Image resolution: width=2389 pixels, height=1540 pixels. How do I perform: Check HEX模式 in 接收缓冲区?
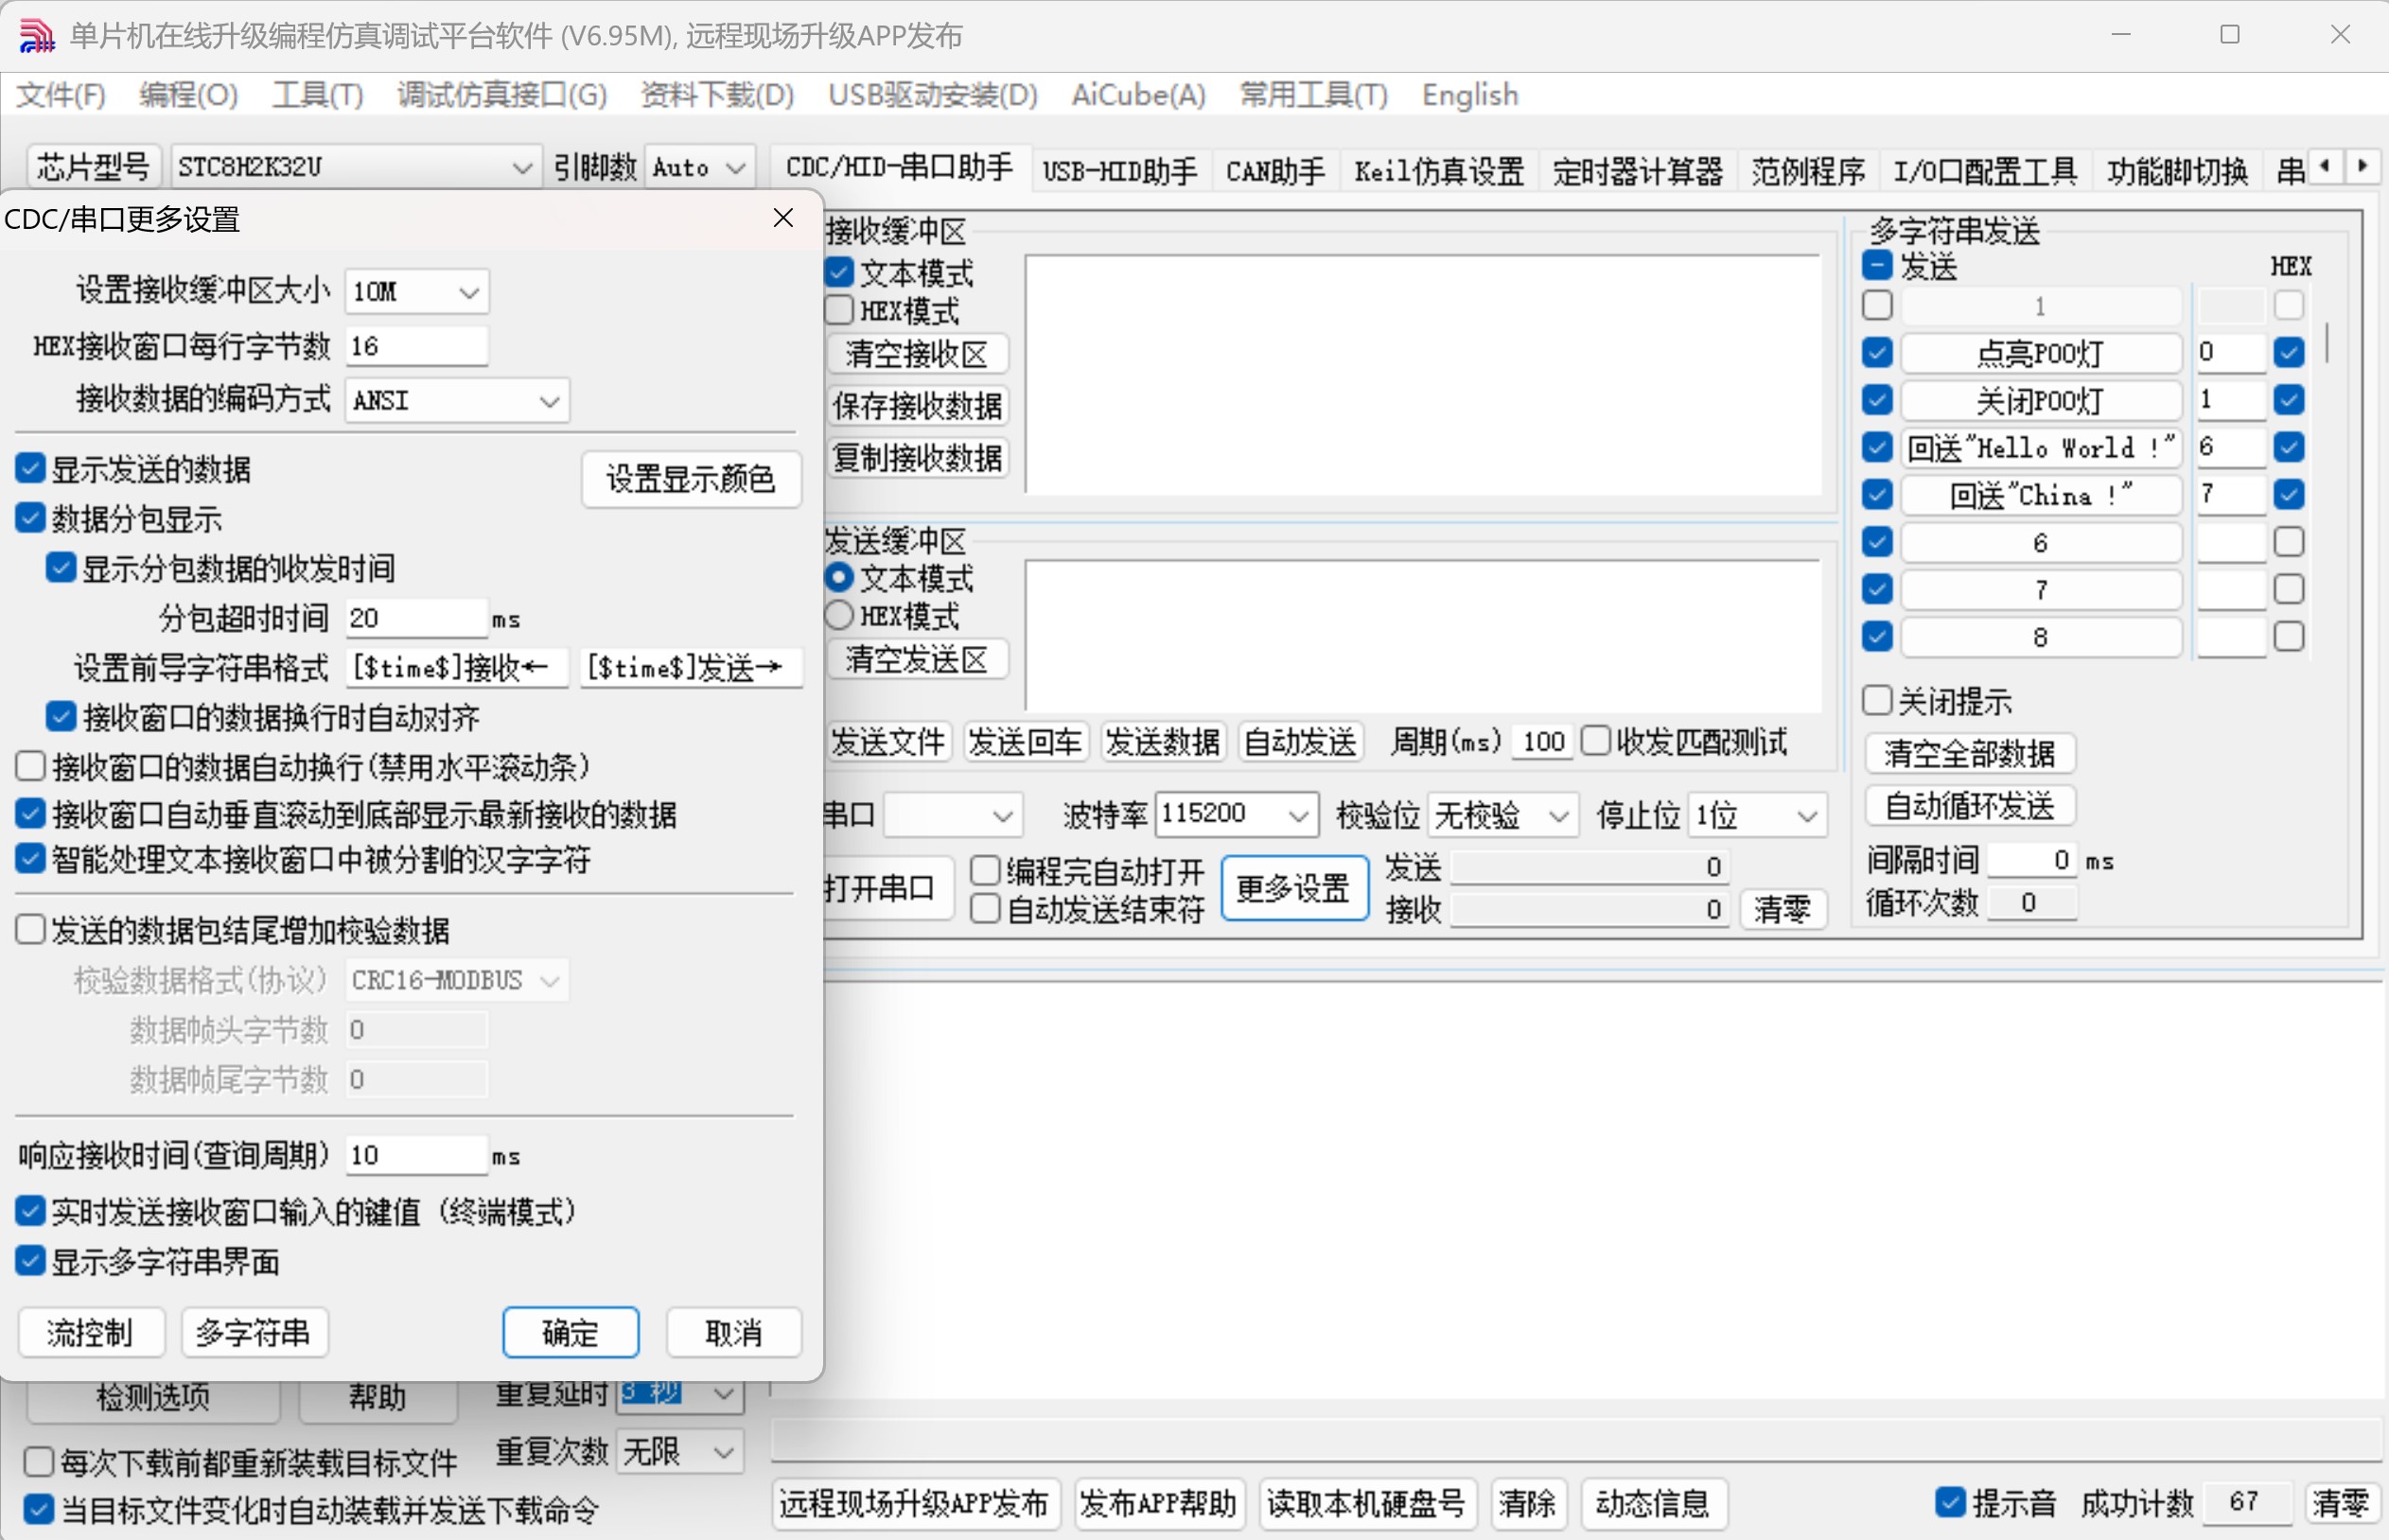pyautogui.click(x=839, y=310)
